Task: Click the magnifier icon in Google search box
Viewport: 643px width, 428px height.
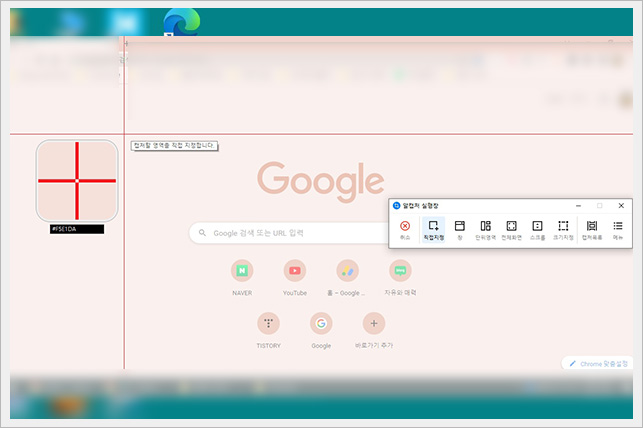Action: [202, 233]
